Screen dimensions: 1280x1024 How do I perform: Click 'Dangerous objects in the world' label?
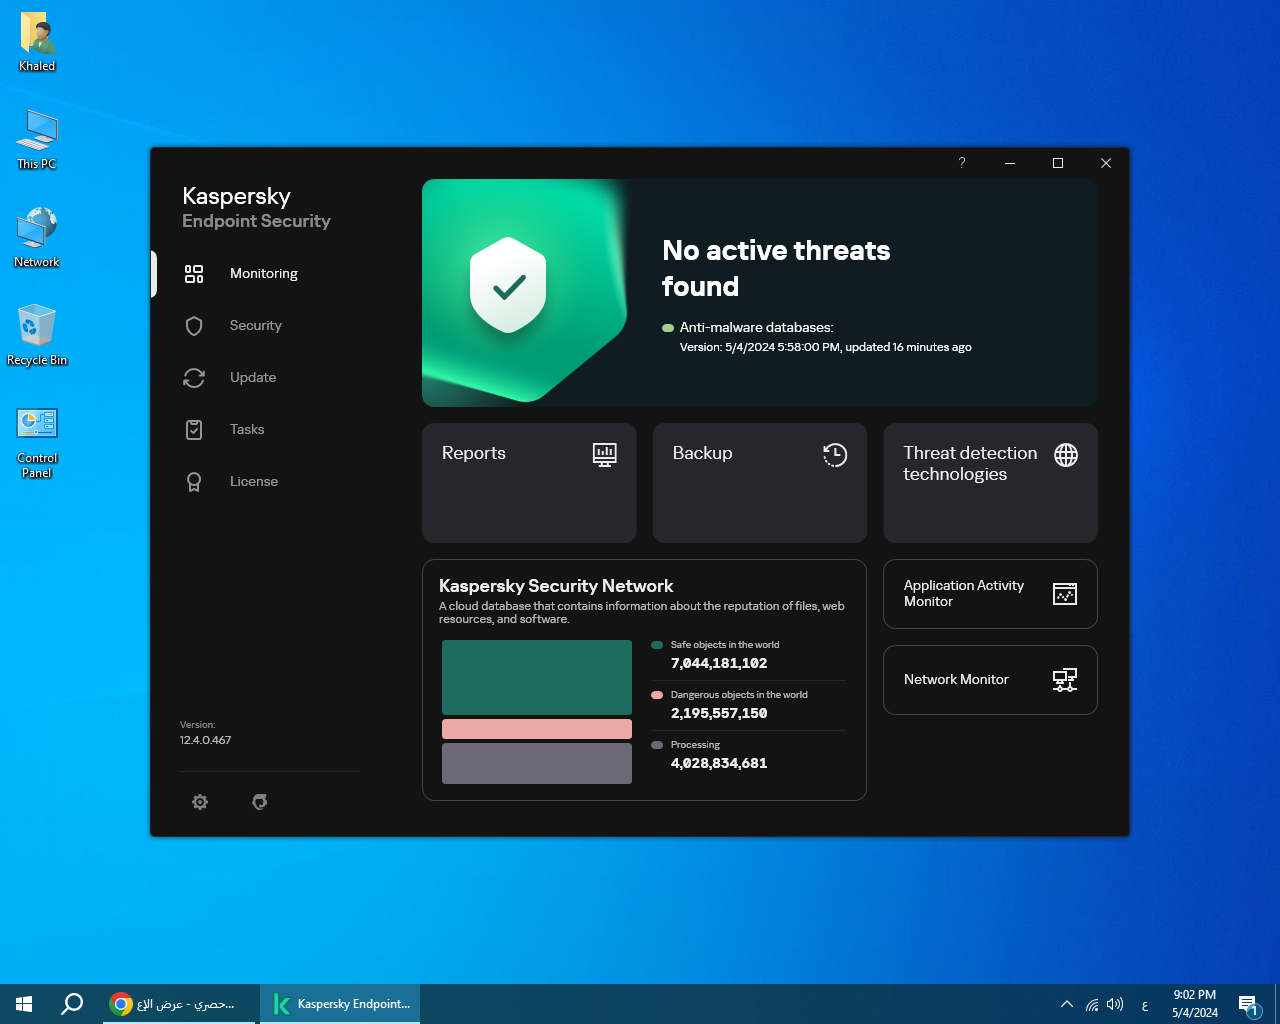click(739, 695)
